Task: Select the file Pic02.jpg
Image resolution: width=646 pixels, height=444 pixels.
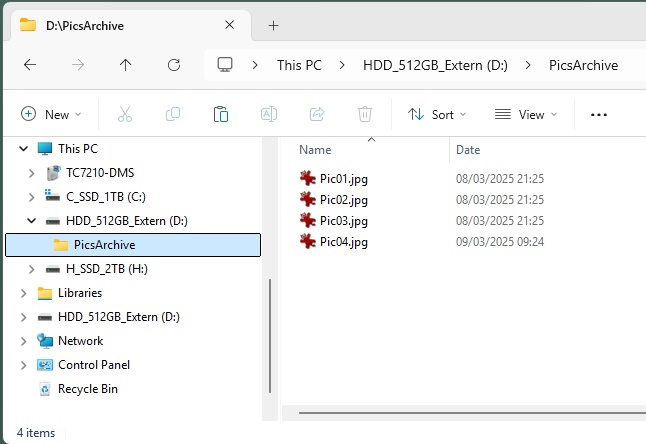Action: tap(344, 199)
